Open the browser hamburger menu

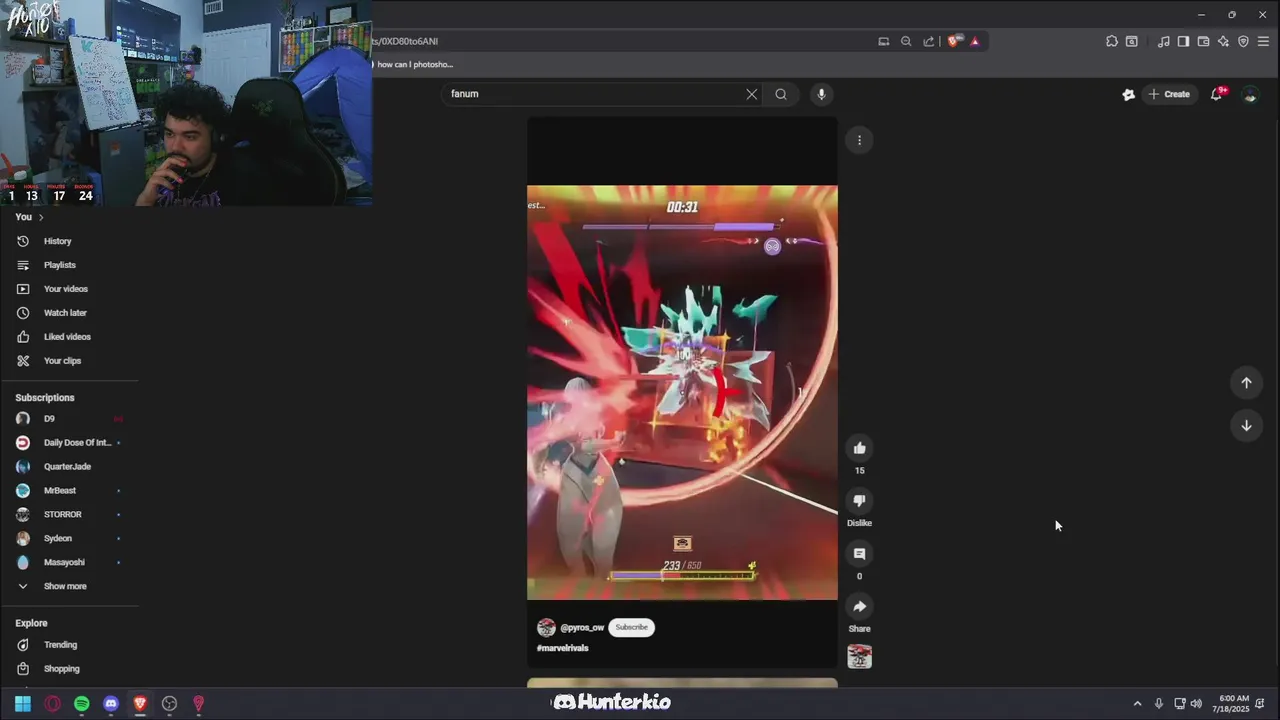coord(1264,41)
